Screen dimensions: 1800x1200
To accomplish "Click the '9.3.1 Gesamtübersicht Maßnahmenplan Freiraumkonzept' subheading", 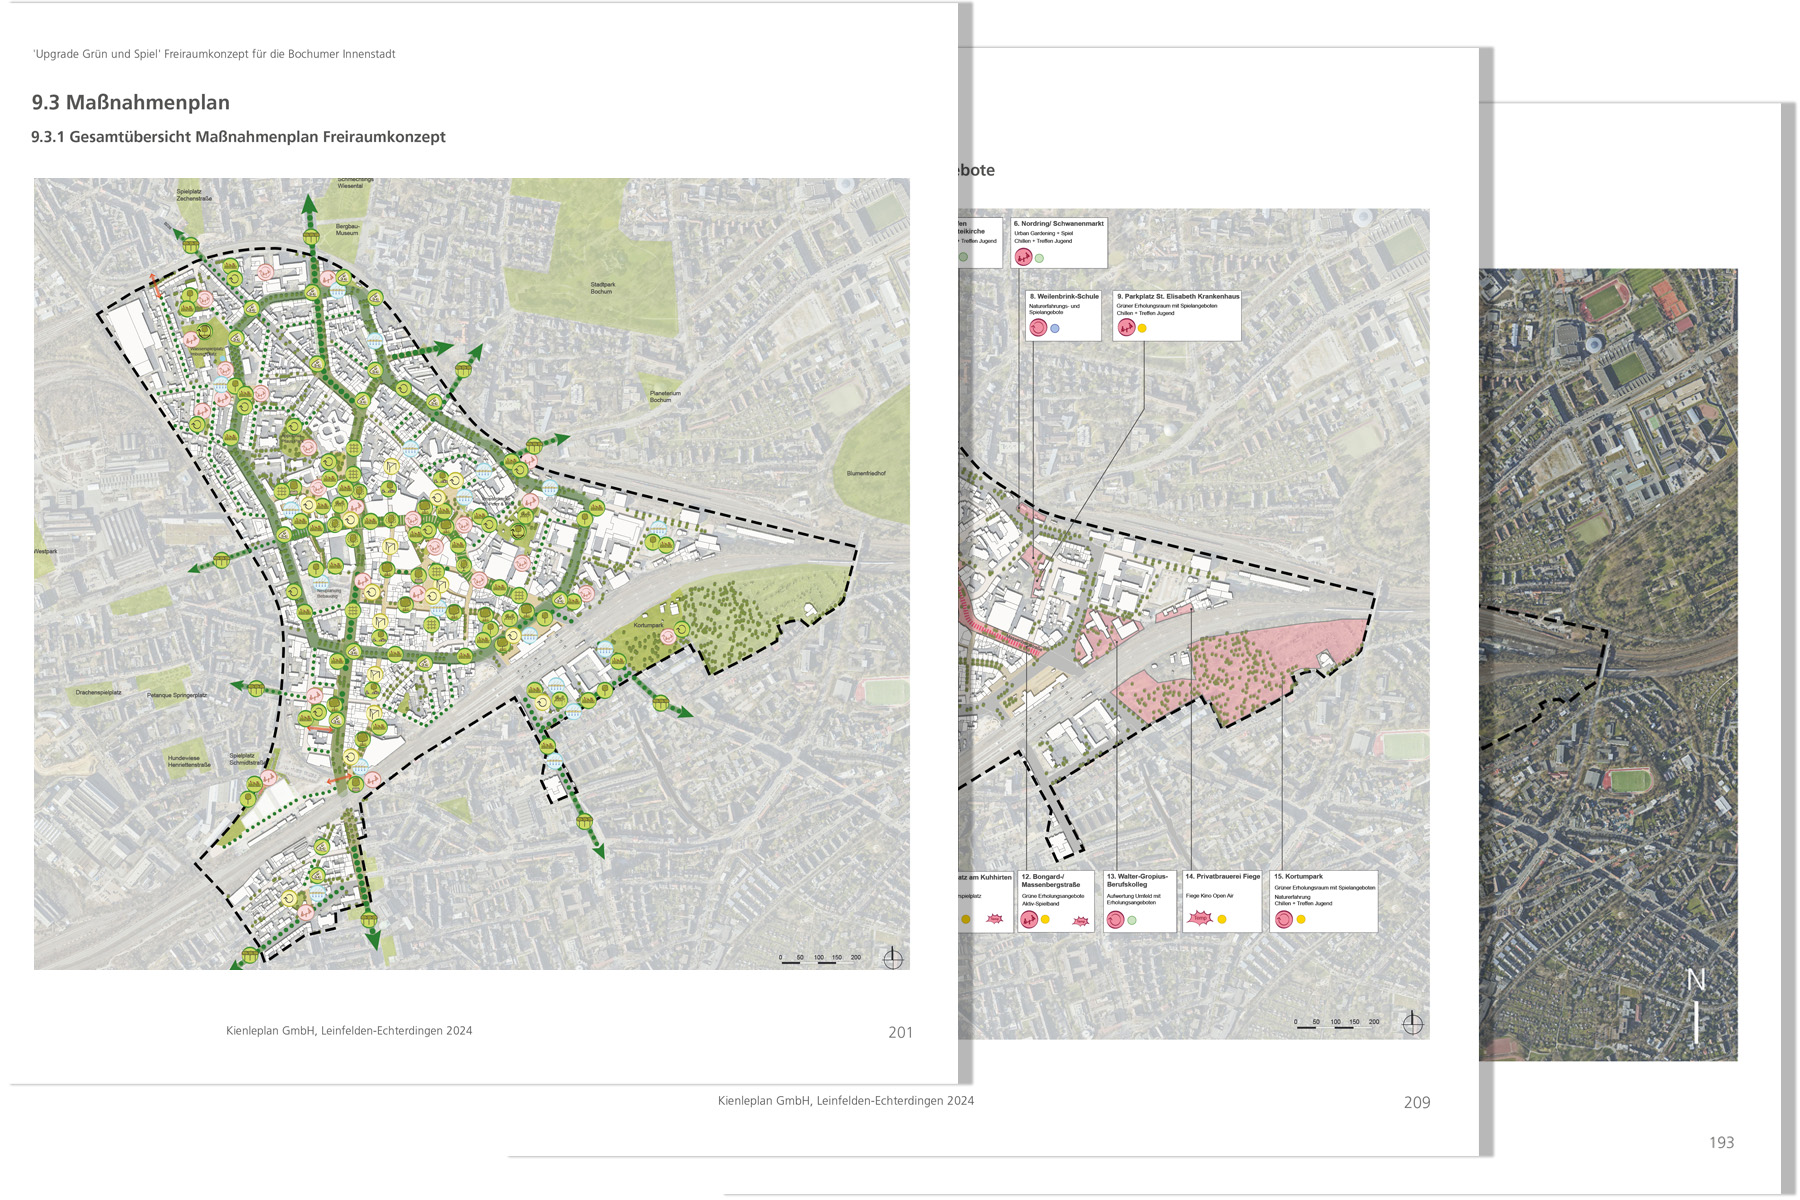I will pos(238,137).
